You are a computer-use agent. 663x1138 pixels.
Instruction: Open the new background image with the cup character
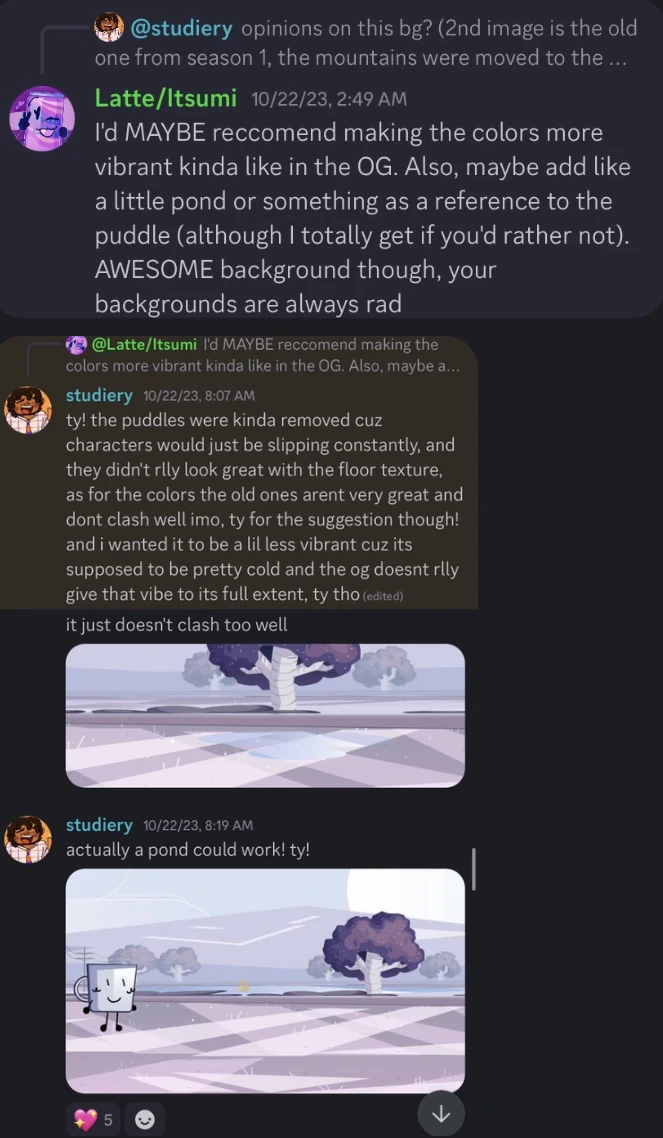click(265, 981)
